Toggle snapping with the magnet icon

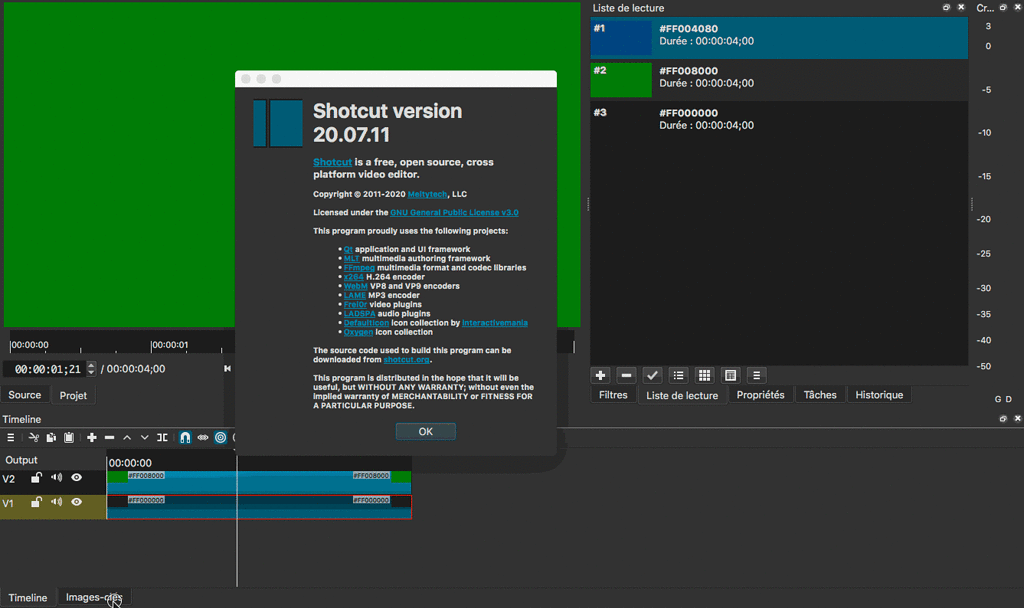point(185,437)
